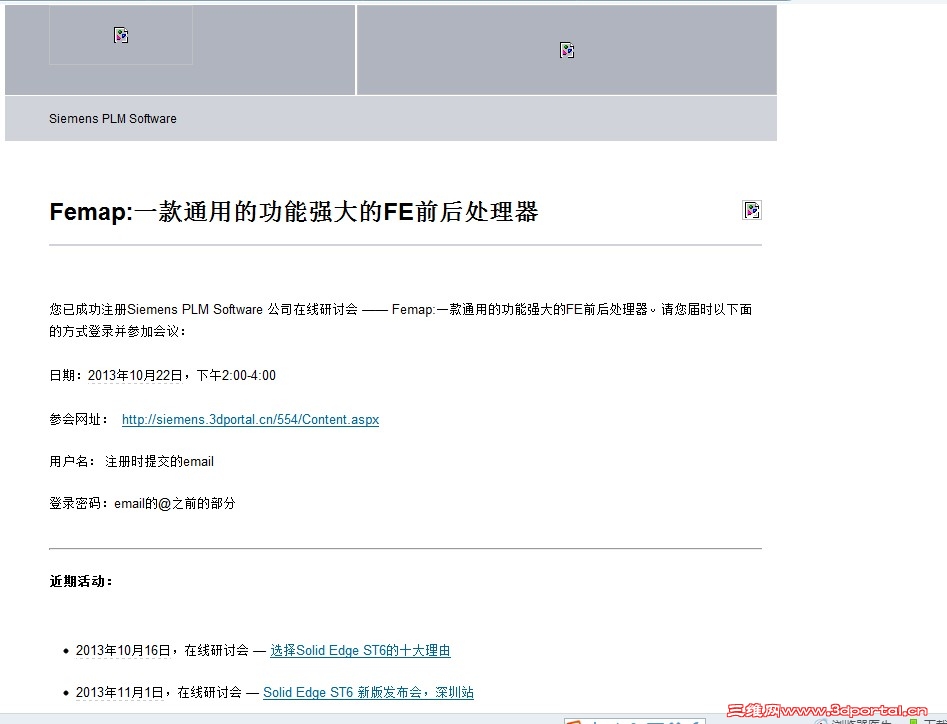The image size is (947, 724).
Task: Open the Solid Edge ST6 深圳站 release event link
Action: tap(369, 691)
